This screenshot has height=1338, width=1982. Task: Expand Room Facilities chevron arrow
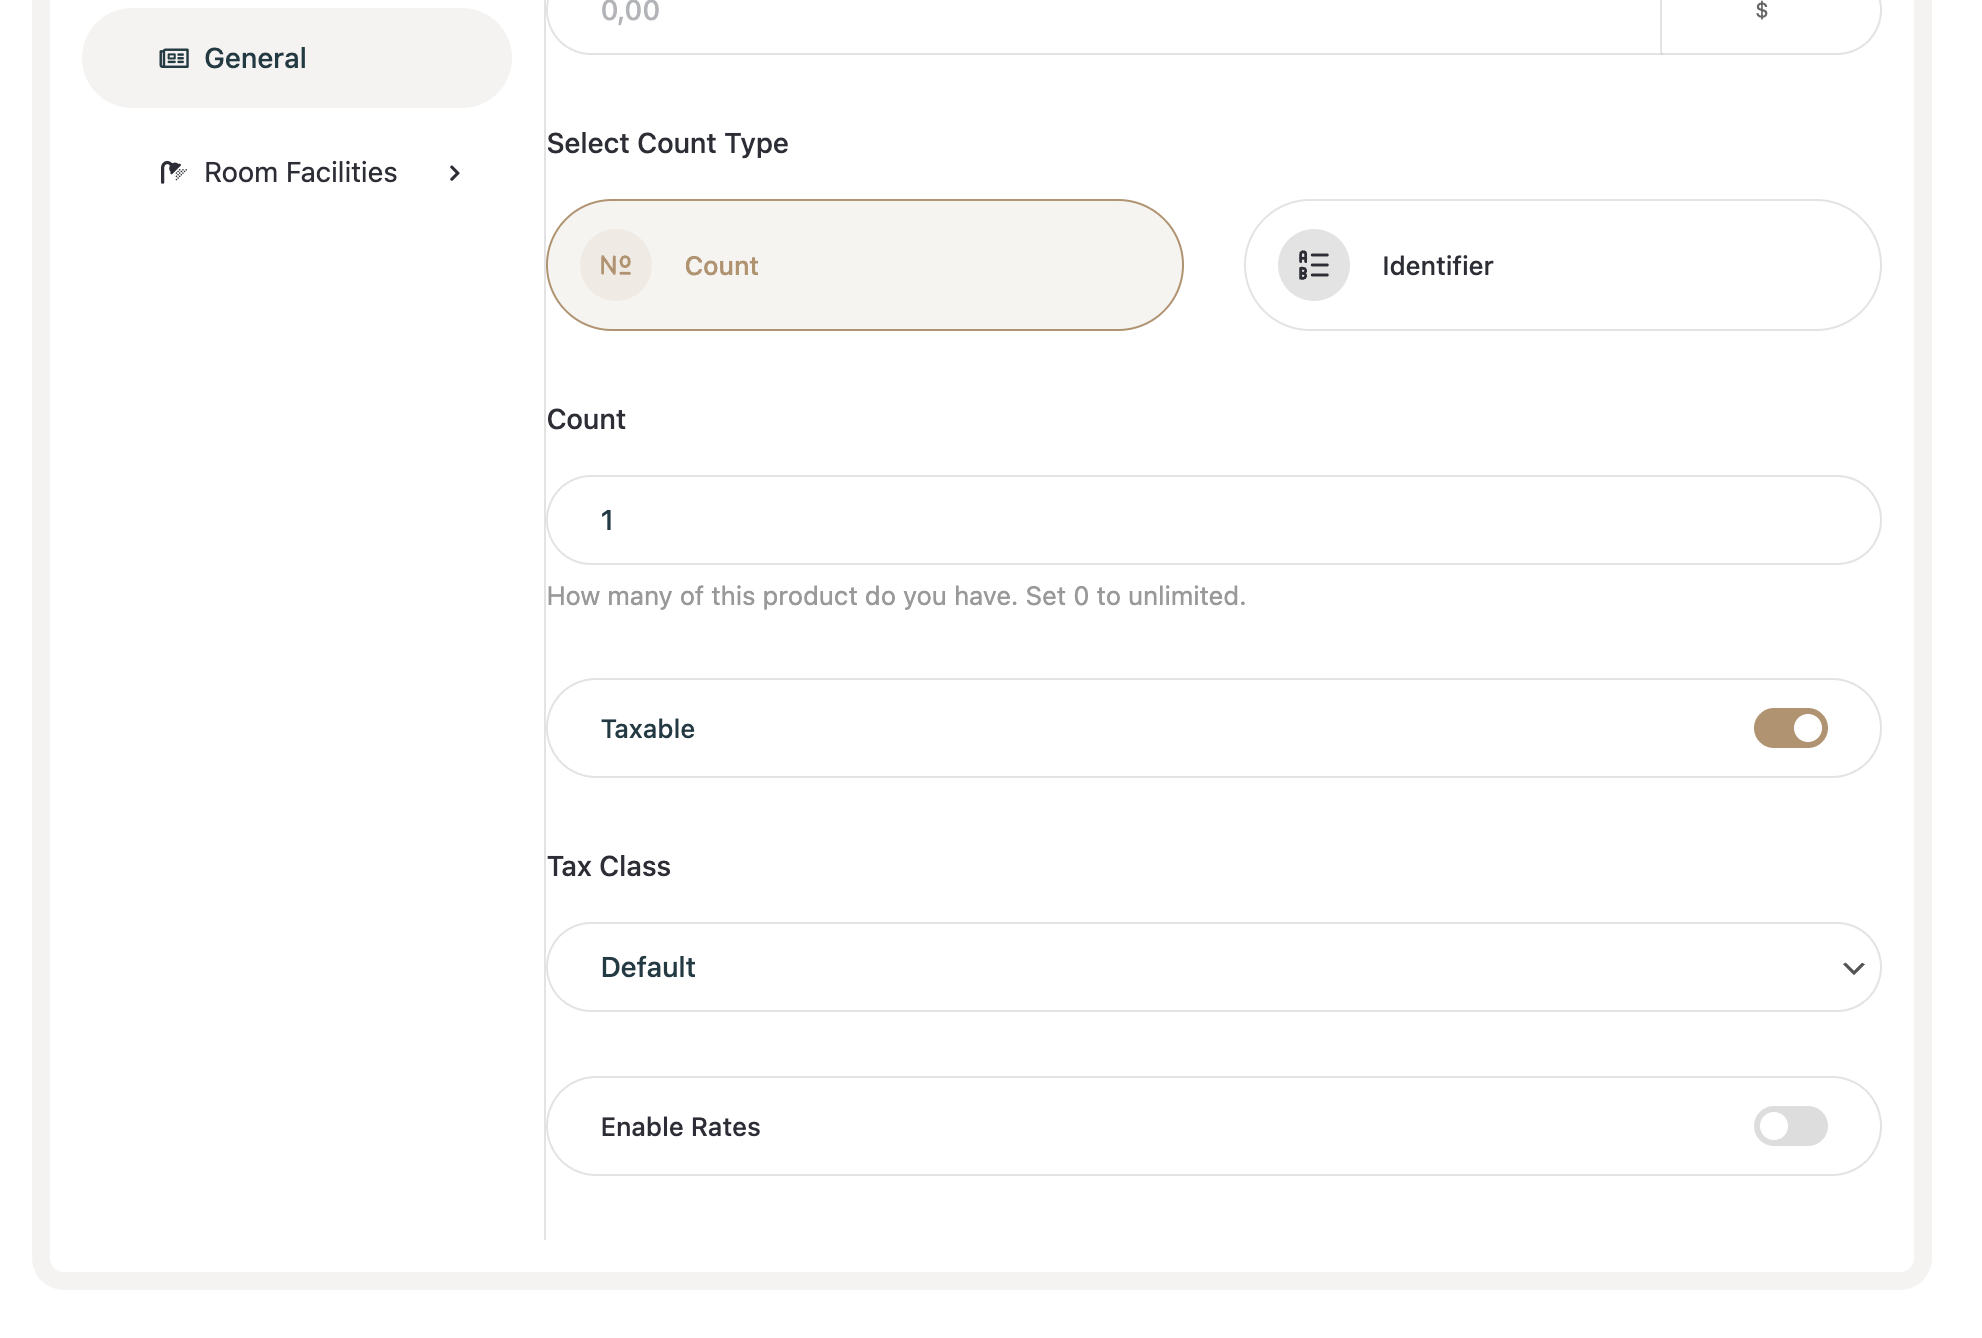[x=455, y=173]
